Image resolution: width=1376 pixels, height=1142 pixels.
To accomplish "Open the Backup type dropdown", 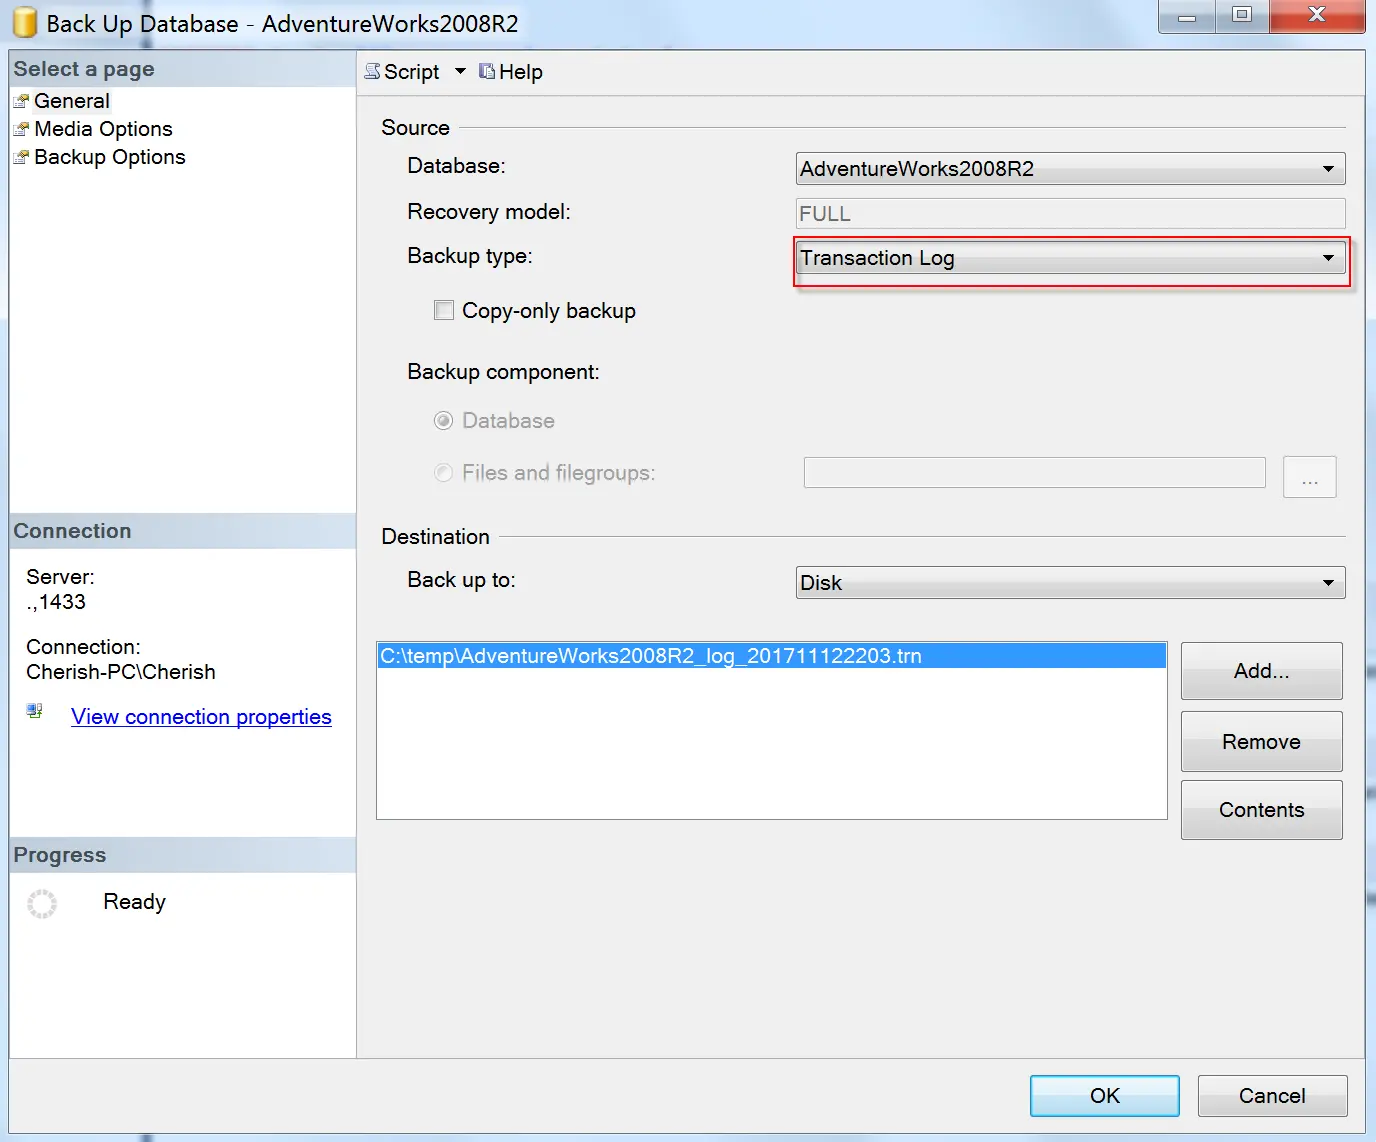I will 1070,258.
